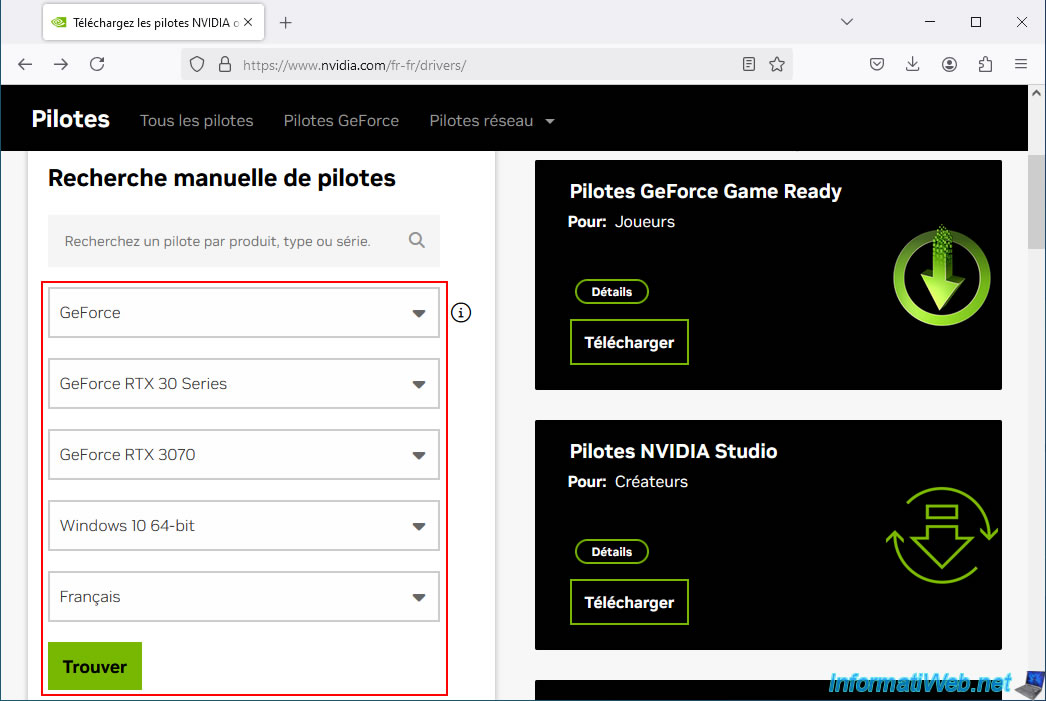
Task: Open the Firefox hamburger menu
Action: click(x=1021, y=65)
